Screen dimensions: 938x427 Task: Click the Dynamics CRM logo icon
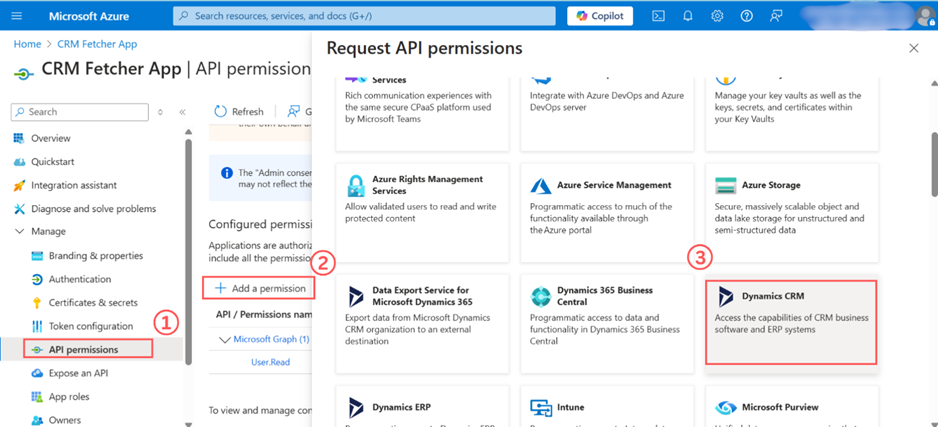pyautogui.click(x=726, y=296)
